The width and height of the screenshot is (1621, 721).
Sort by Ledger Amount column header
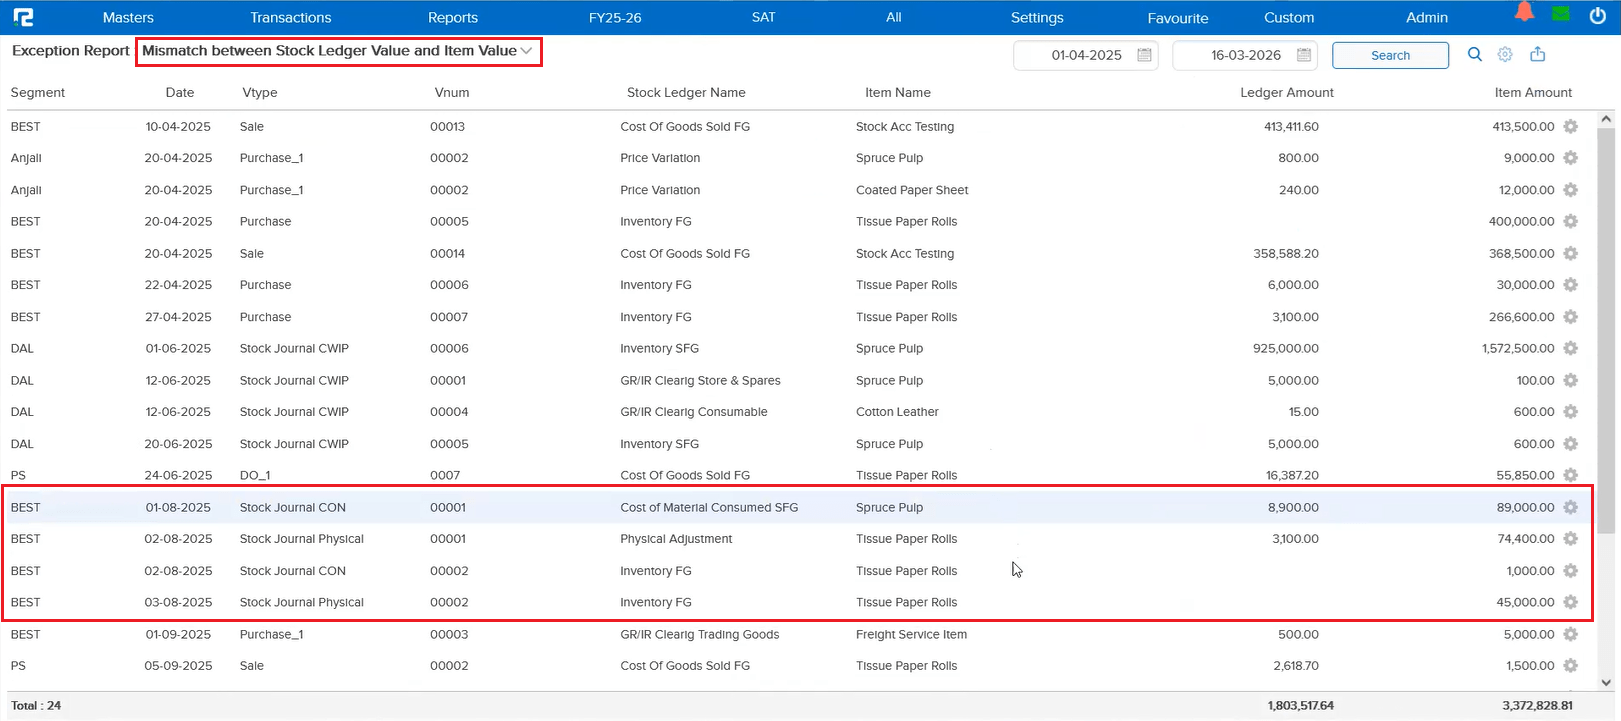1287,93
